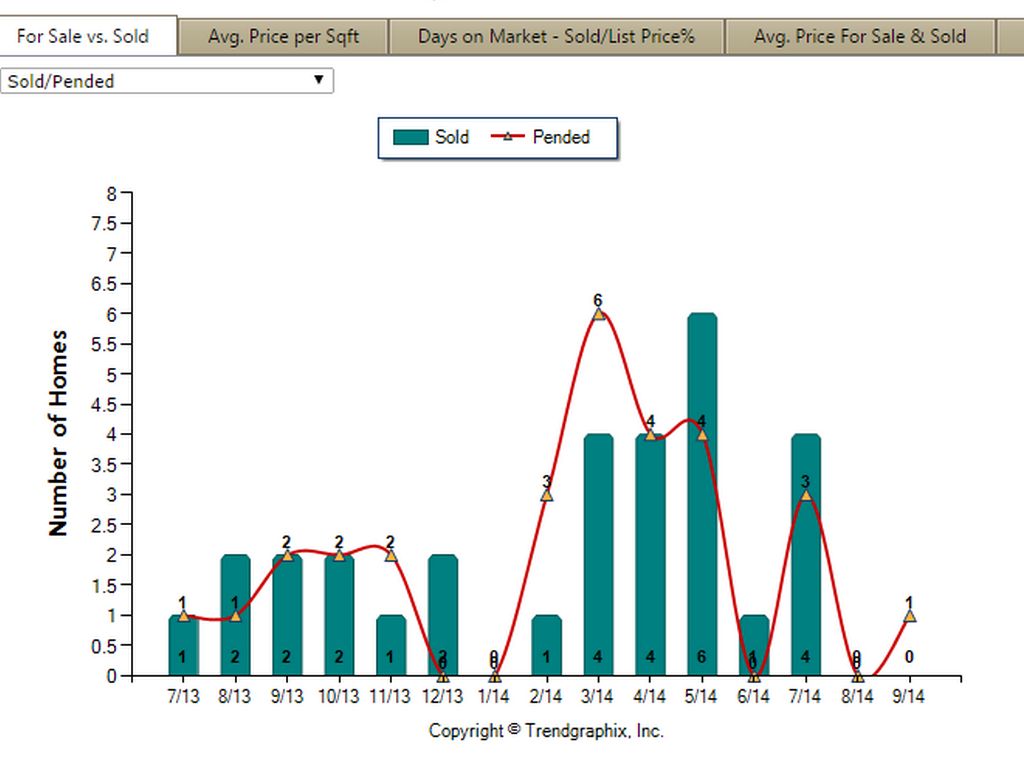1024x768 pixels.
Task: Click the For Sale vs. Sold tab
Action: pyautogui.click(x=83, y=36)
